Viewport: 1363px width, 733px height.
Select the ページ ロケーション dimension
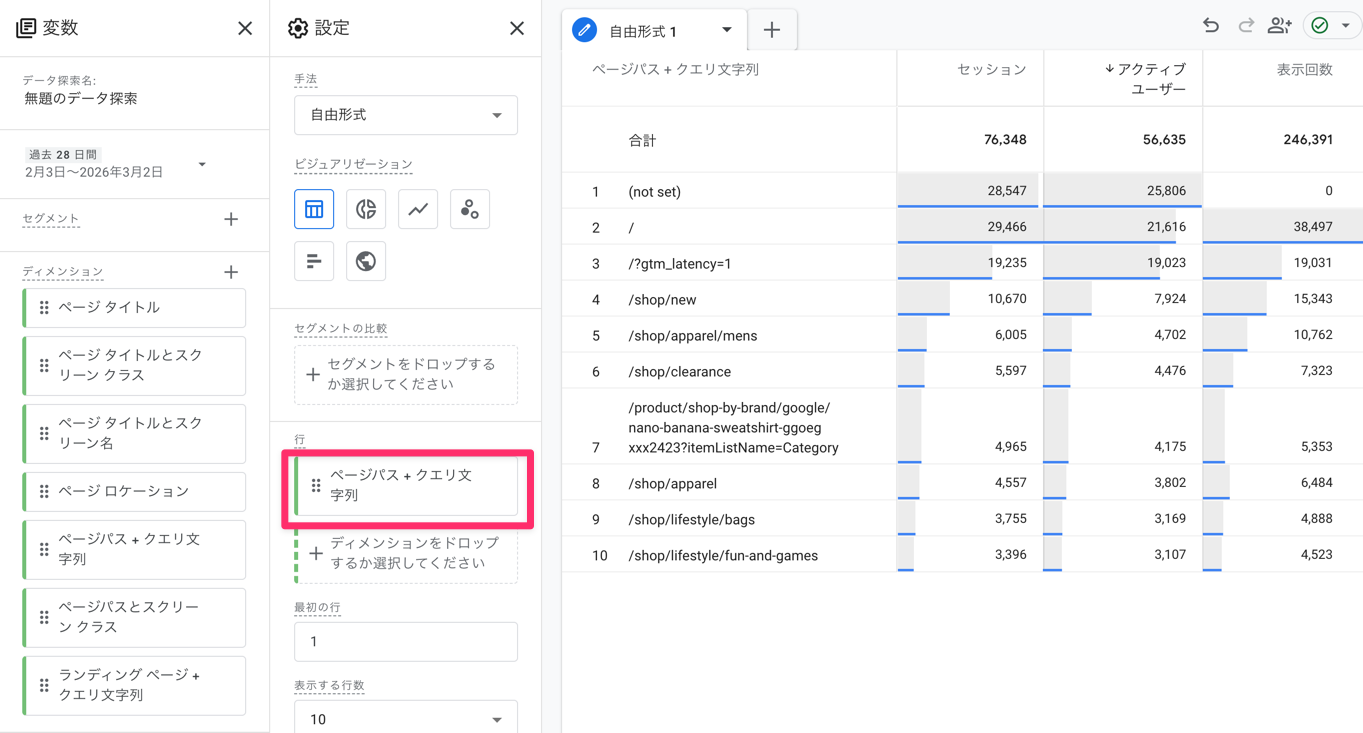(134, 491)
